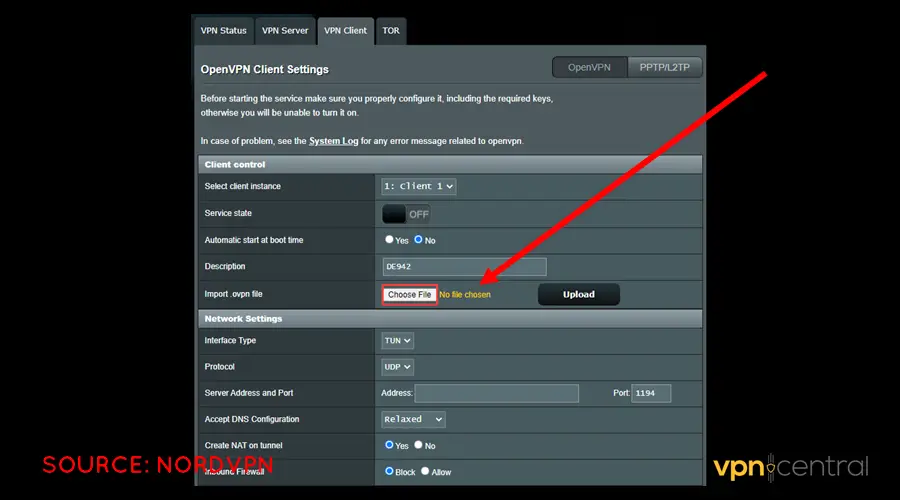Click the 'Network Settings' section header
This screenshot has height=500, width=900.
point(450,319)
